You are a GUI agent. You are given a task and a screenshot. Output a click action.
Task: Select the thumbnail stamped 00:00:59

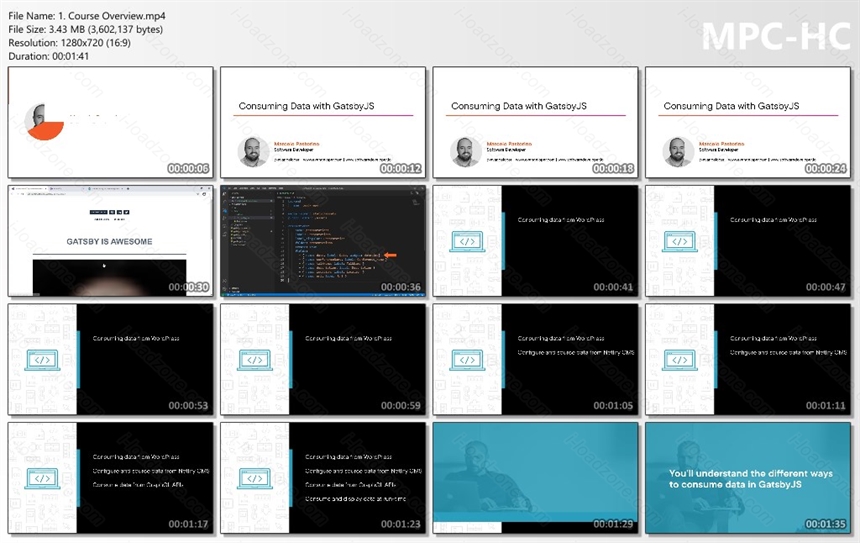[x=323, y=359]
